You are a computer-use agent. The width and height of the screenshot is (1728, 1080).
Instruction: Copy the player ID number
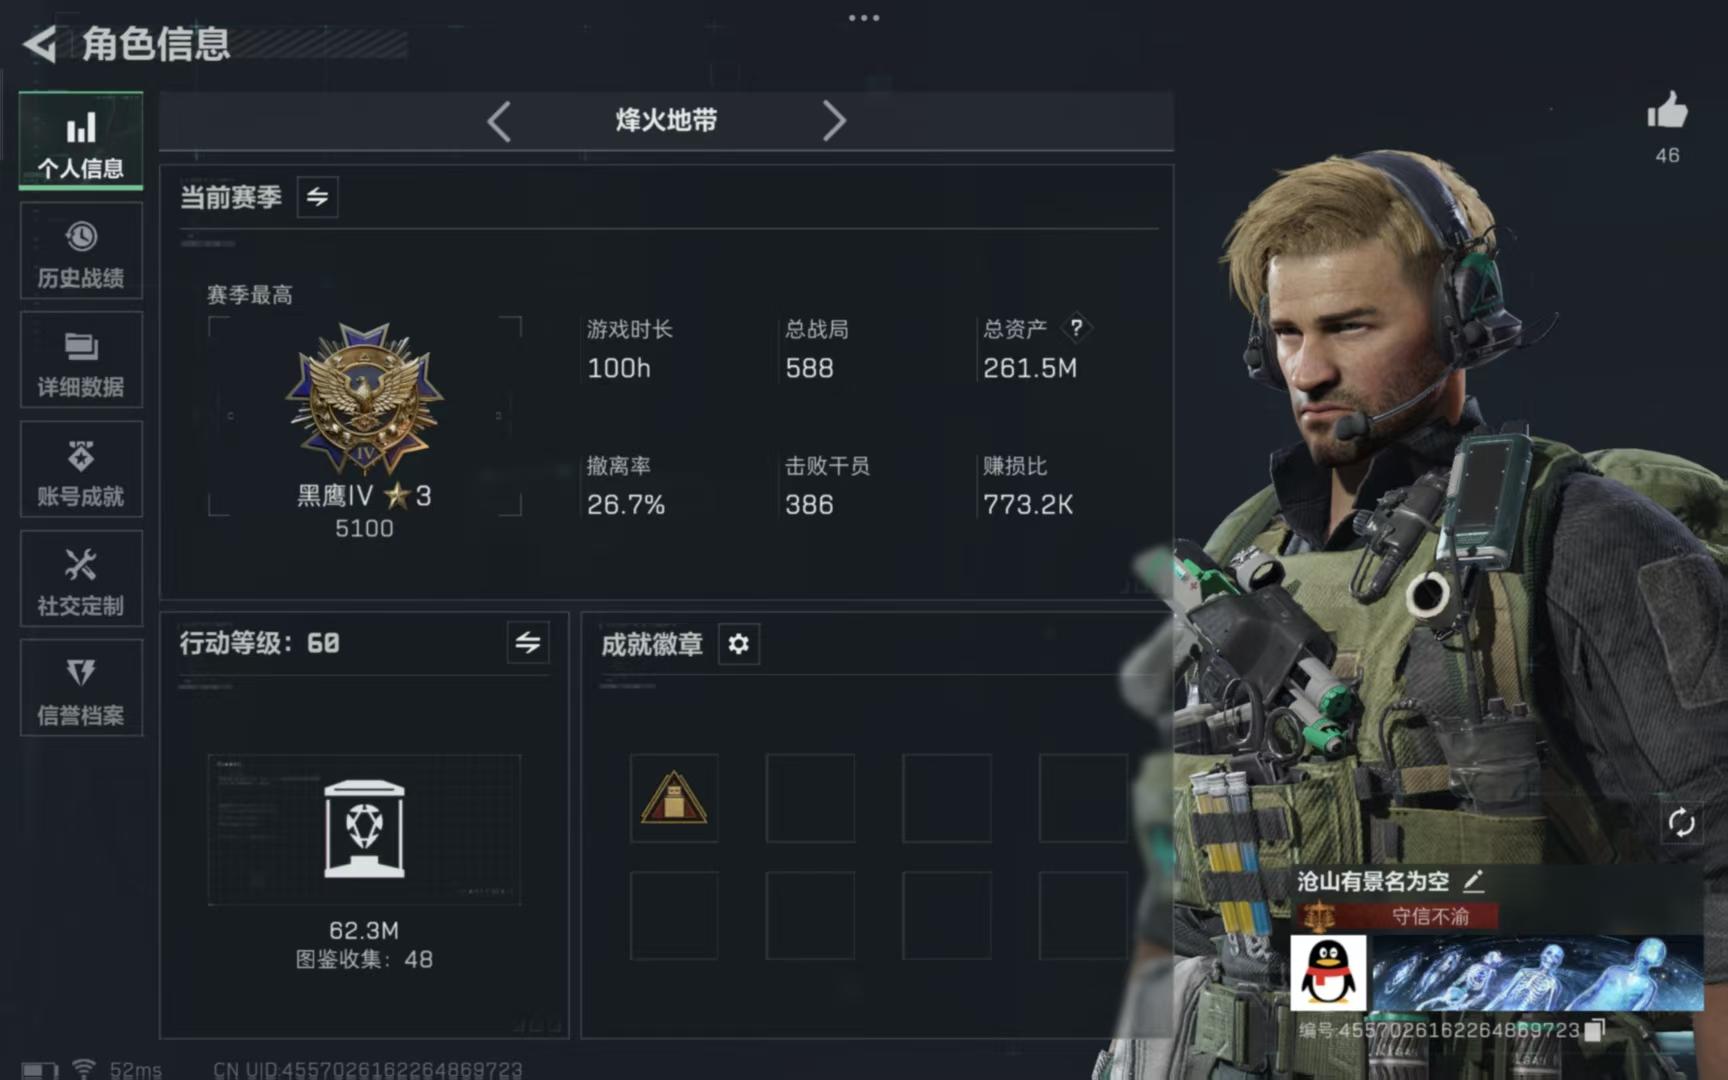(x=1595, y=1029)
